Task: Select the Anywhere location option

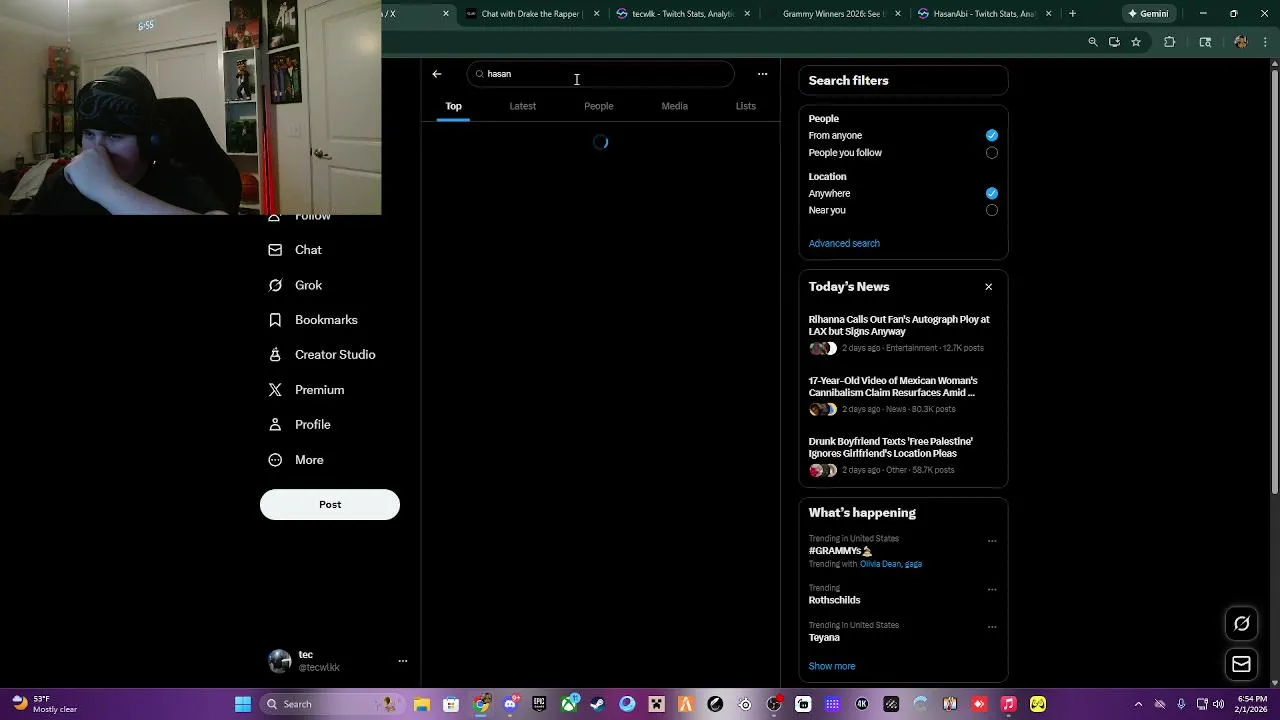Action: (991, 193)
